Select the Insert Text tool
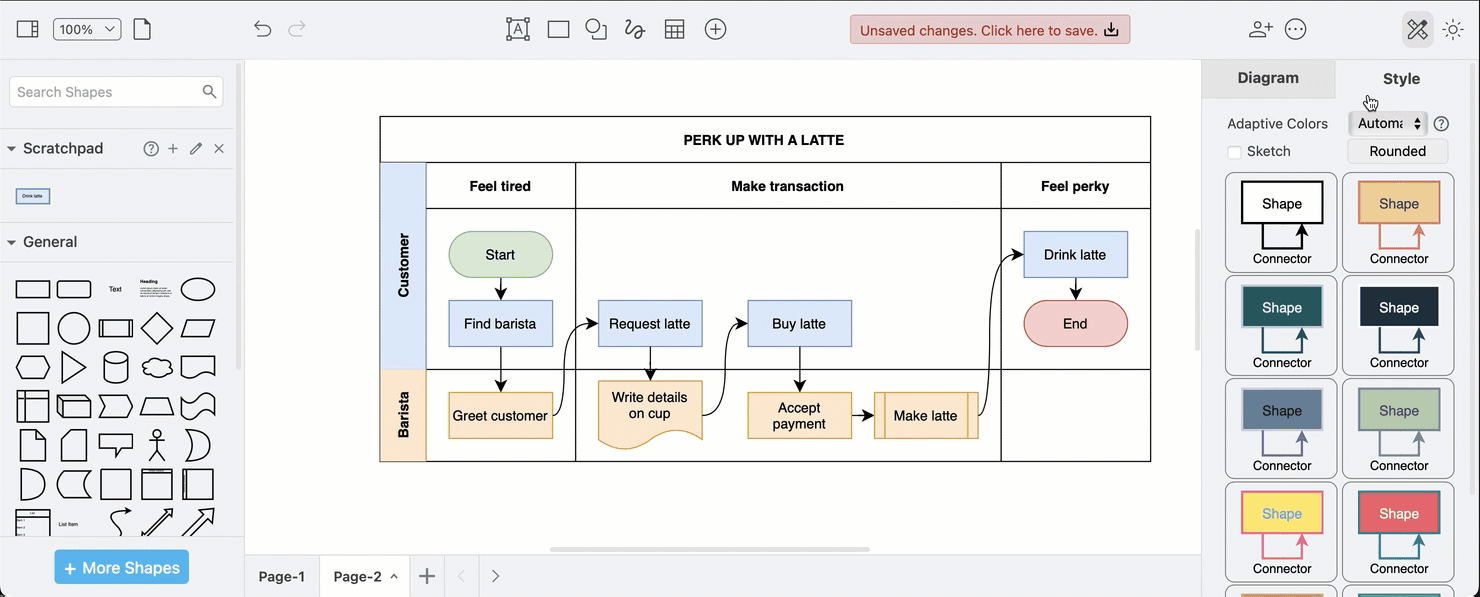This screenshot has height=597, width=1480. coord(517,29)
